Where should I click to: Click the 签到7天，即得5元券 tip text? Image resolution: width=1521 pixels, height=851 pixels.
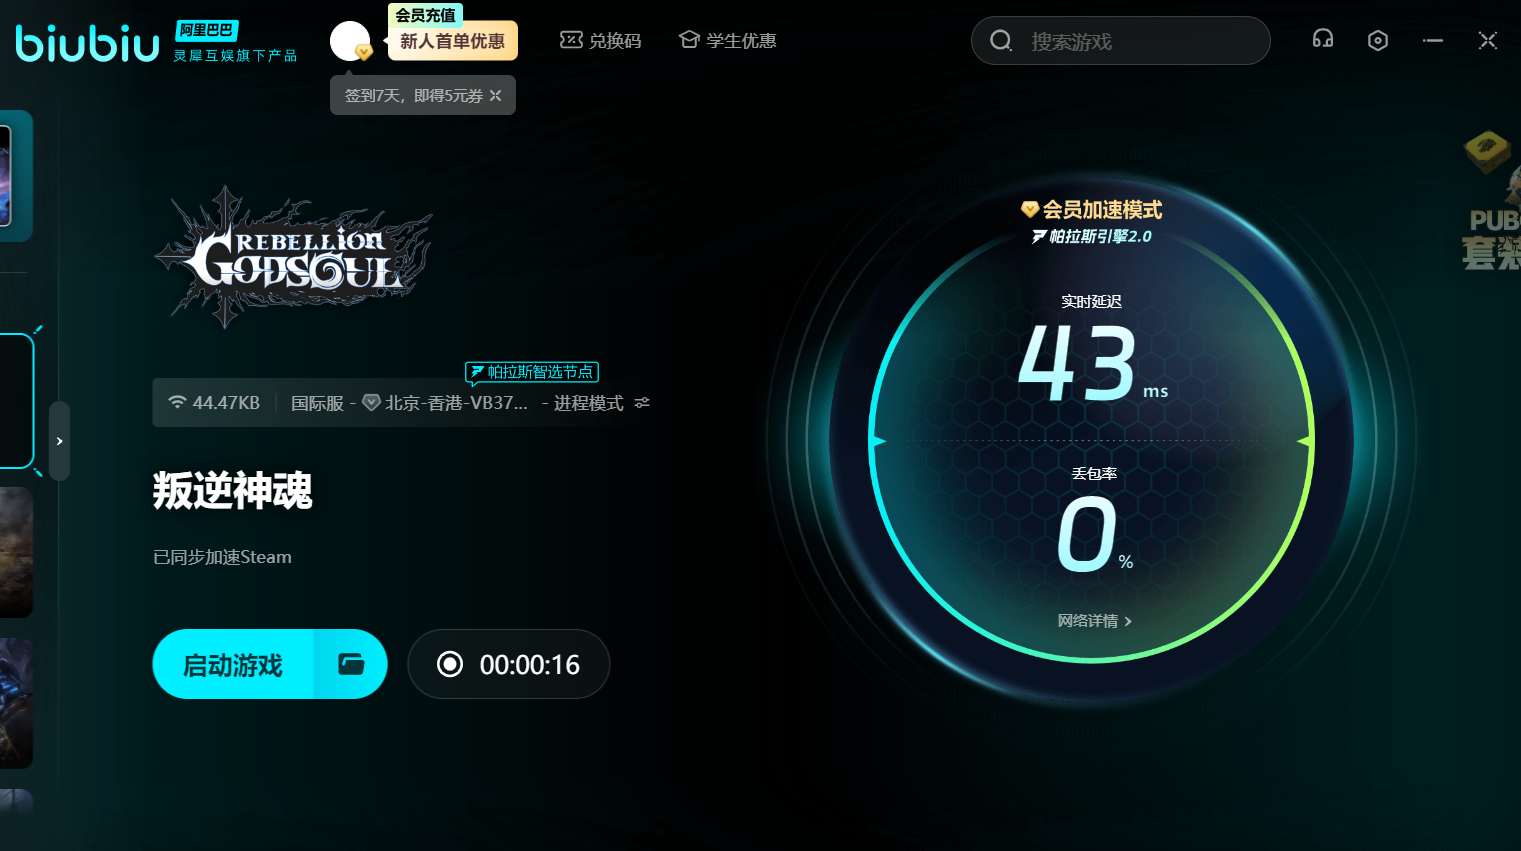(414, 96)
